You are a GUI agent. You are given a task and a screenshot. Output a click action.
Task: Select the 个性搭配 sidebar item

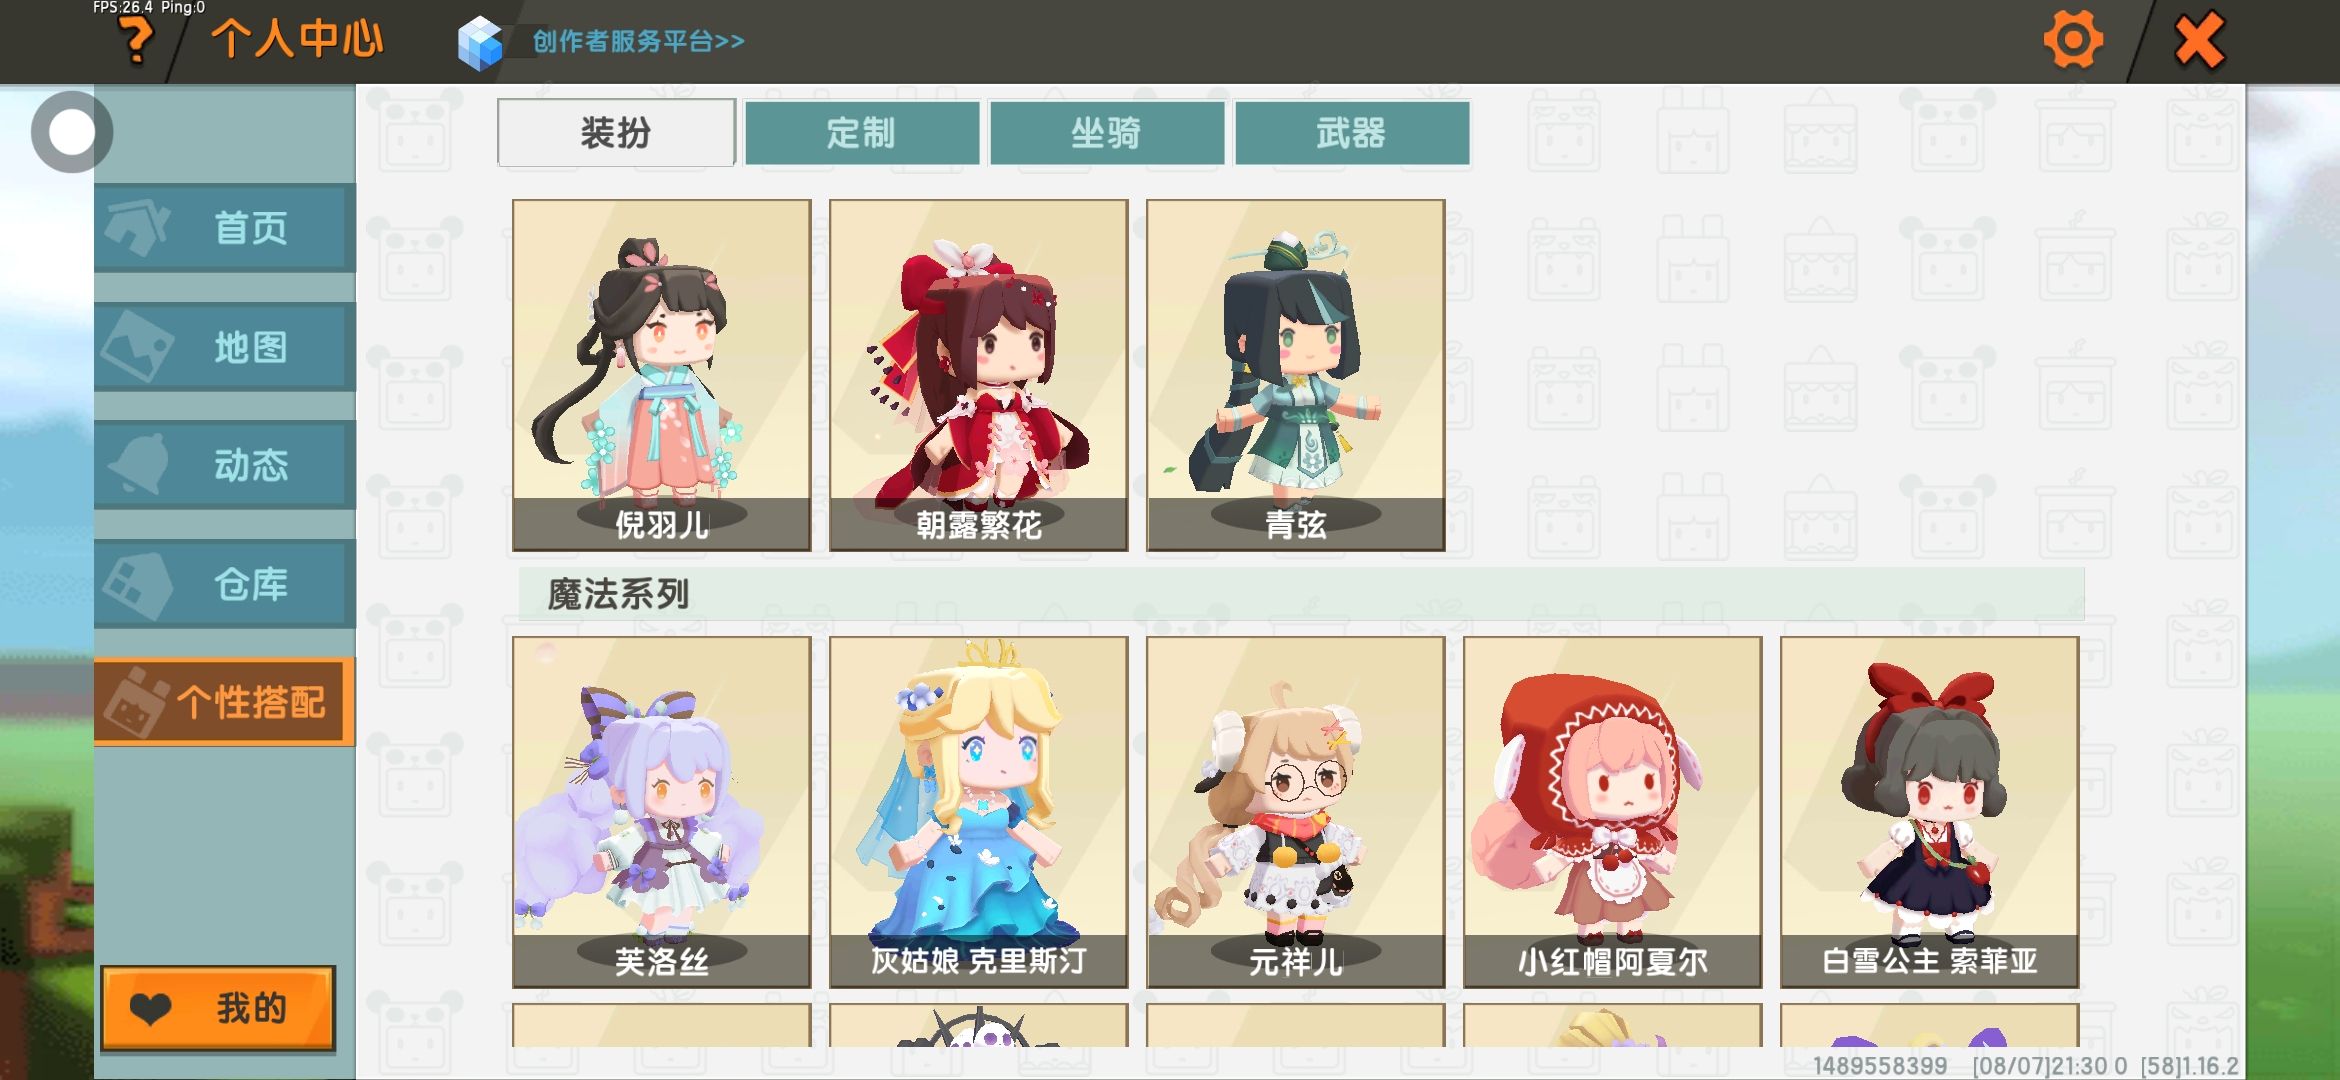coord(225,702)
